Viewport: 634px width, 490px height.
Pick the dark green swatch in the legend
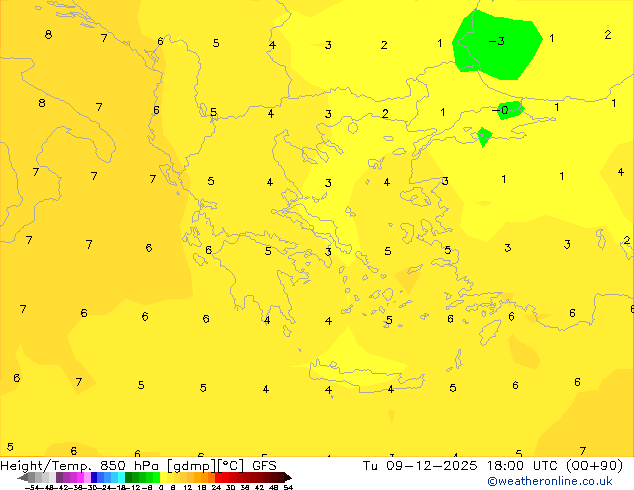pos(128,477)
